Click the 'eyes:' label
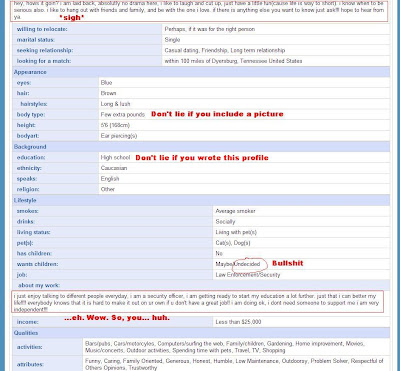Image resolution: width=400 pixels, height=371 pixels. [24, 83]
